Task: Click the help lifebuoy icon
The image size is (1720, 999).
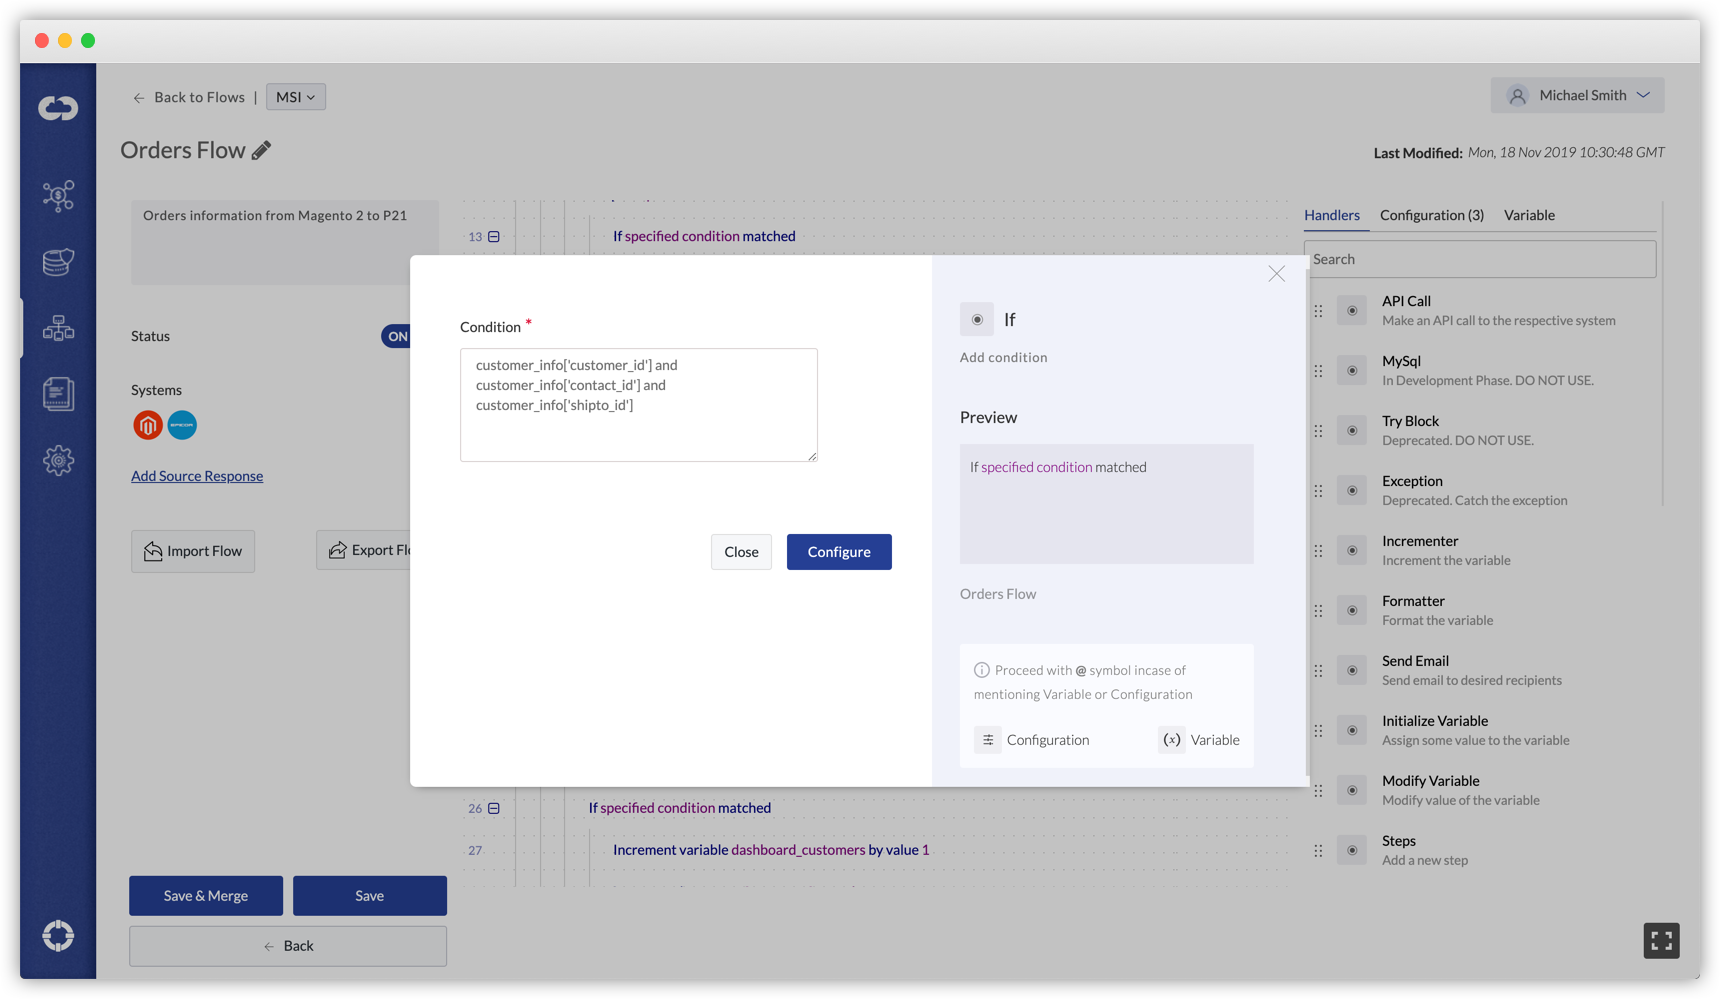Action: tap(58, 936)
